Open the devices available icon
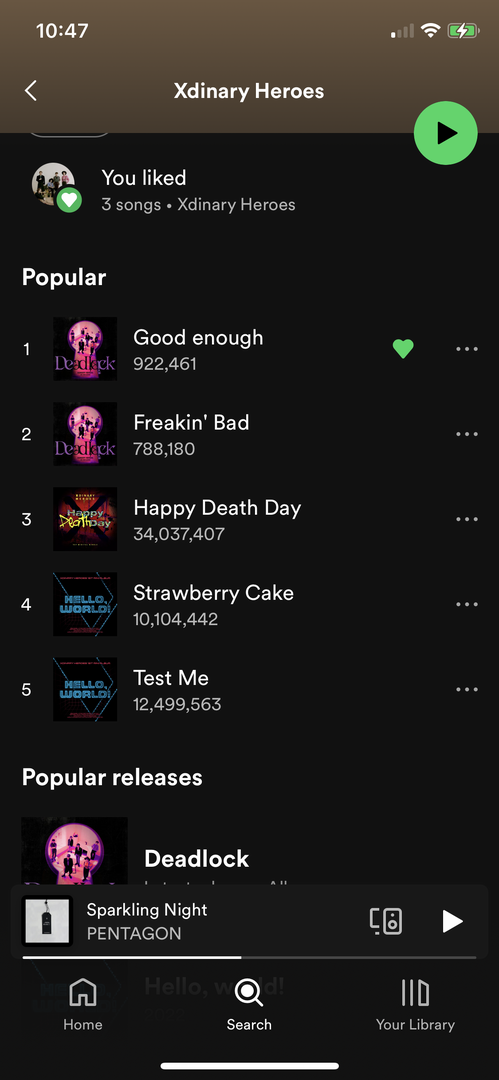499x1080 pixels. [x=386, y=921]
